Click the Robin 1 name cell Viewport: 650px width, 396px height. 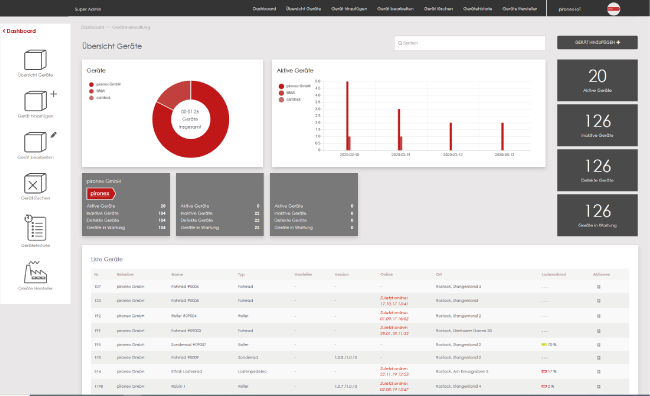[178, 386]
